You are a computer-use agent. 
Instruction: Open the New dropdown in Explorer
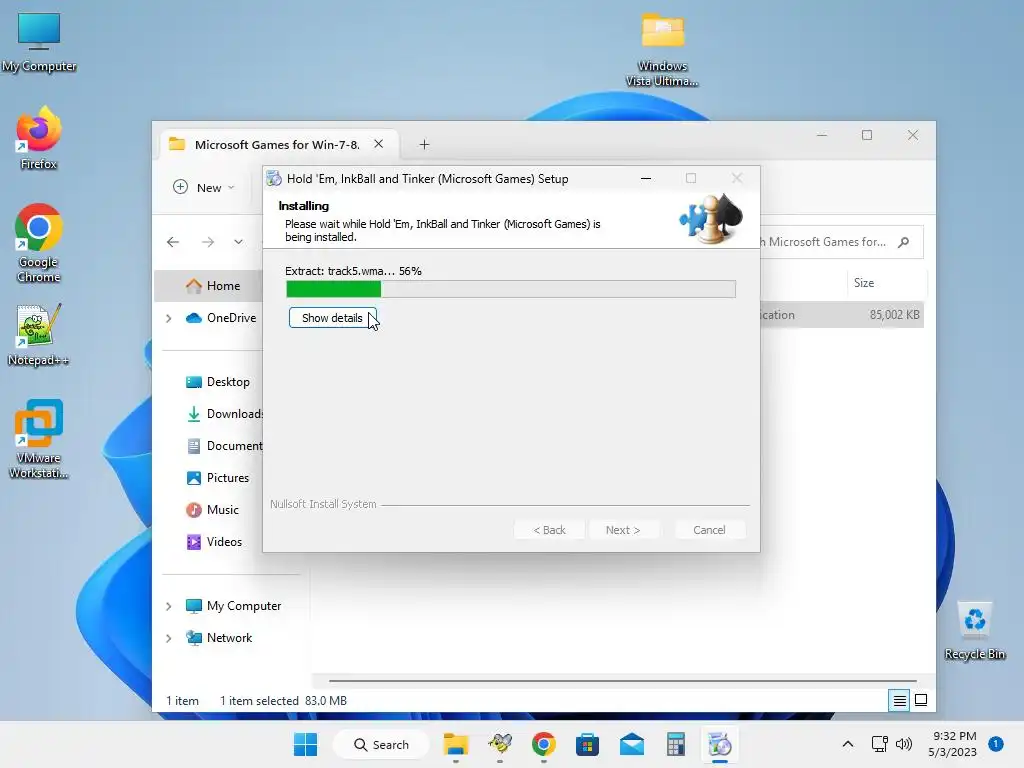click(x=204, y=187)
